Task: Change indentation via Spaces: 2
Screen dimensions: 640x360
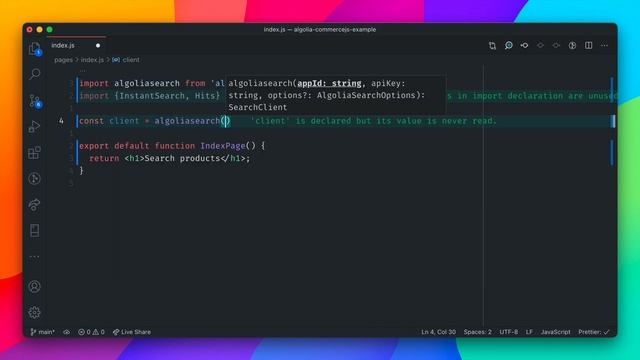Action: [x=478, y=332]
